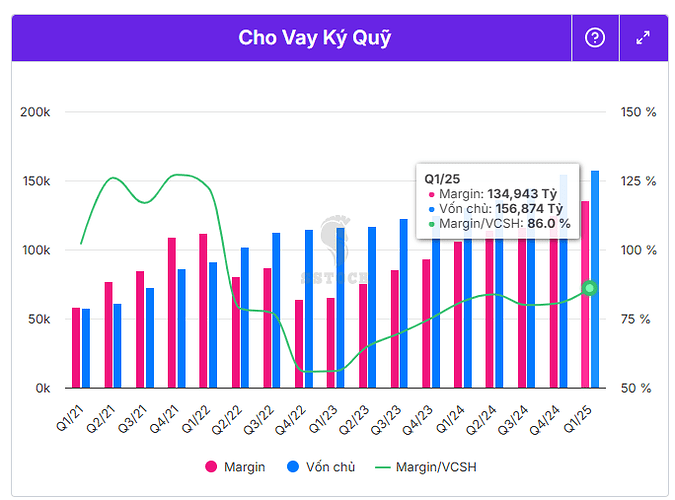Open the help question mark icon
This screenshot has width=675, height=500.
click(595, 38)
